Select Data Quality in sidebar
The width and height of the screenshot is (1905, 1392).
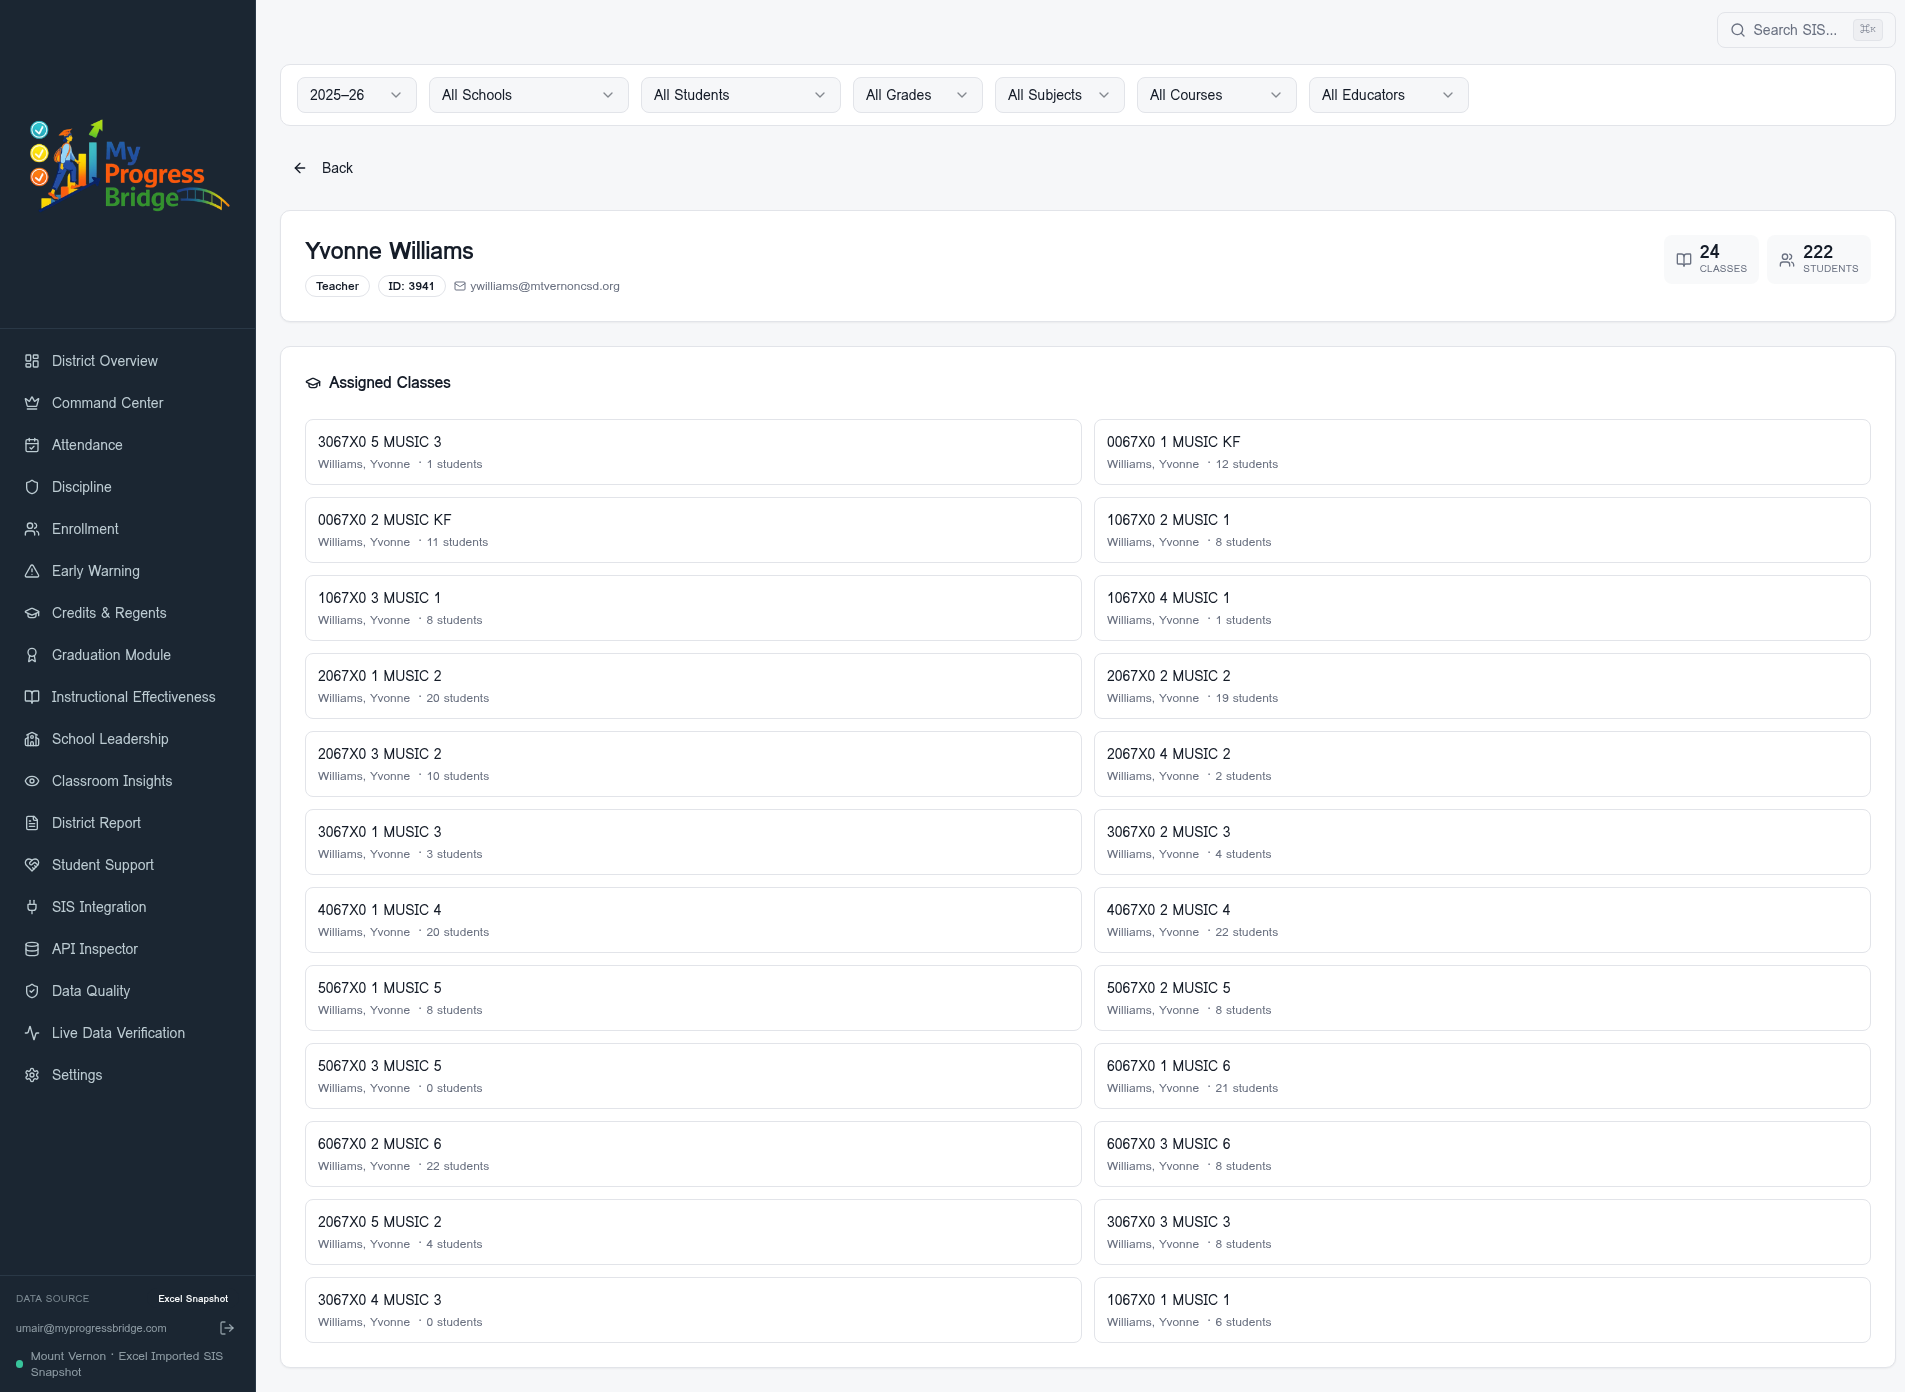(128, 991)
